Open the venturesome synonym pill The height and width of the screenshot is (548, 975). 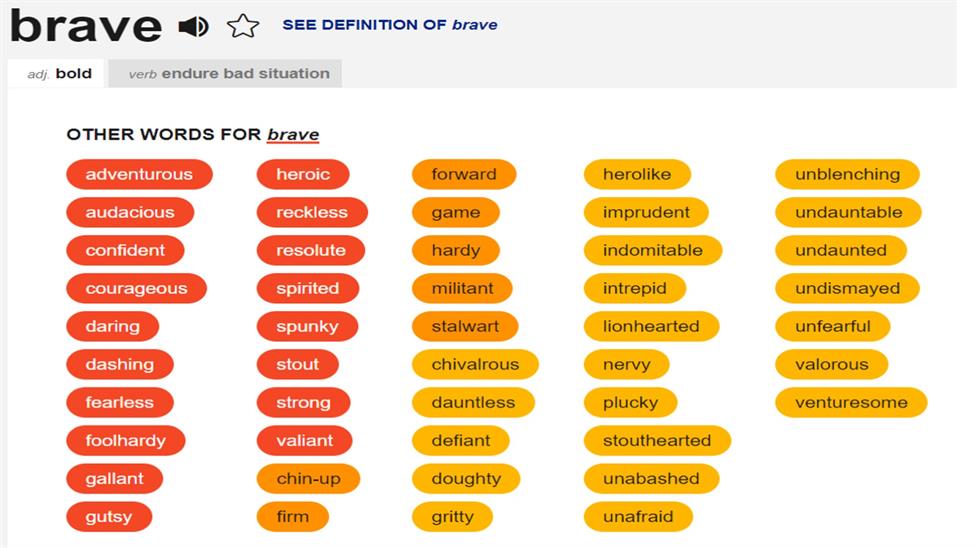coord(851,402)
